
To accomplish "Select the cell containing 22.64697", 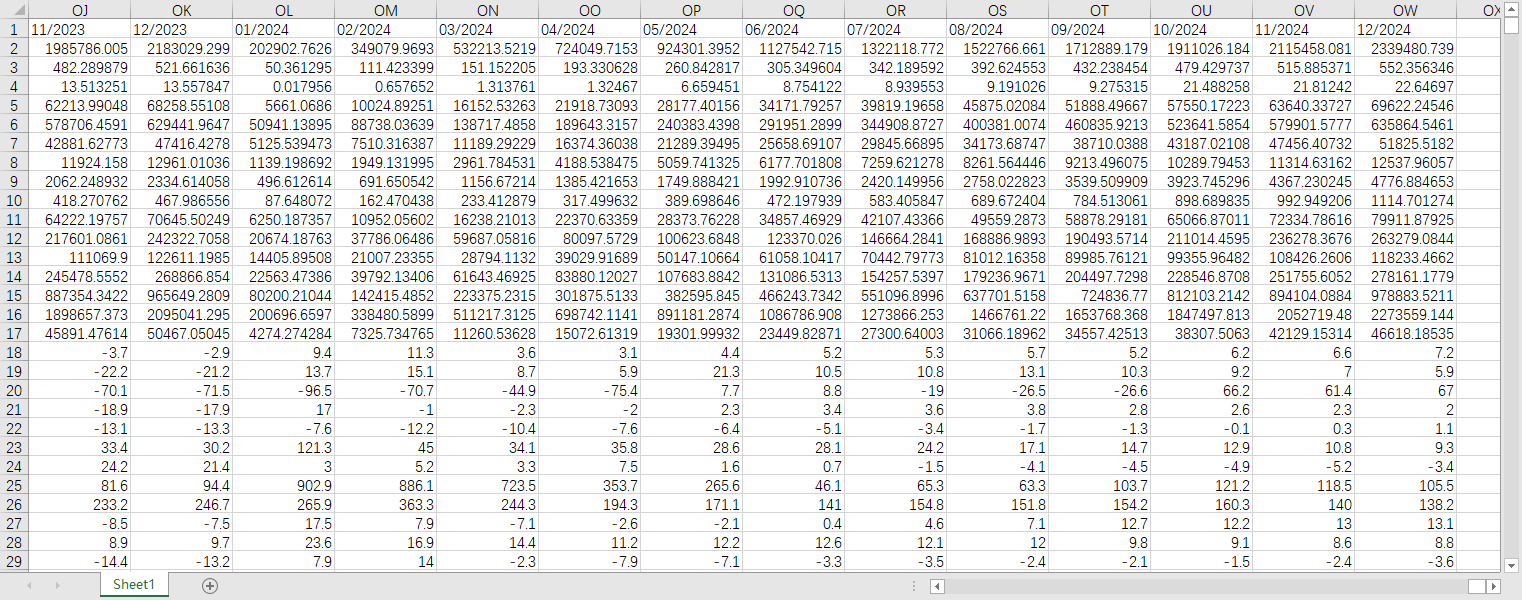I will pos(1405,86).
